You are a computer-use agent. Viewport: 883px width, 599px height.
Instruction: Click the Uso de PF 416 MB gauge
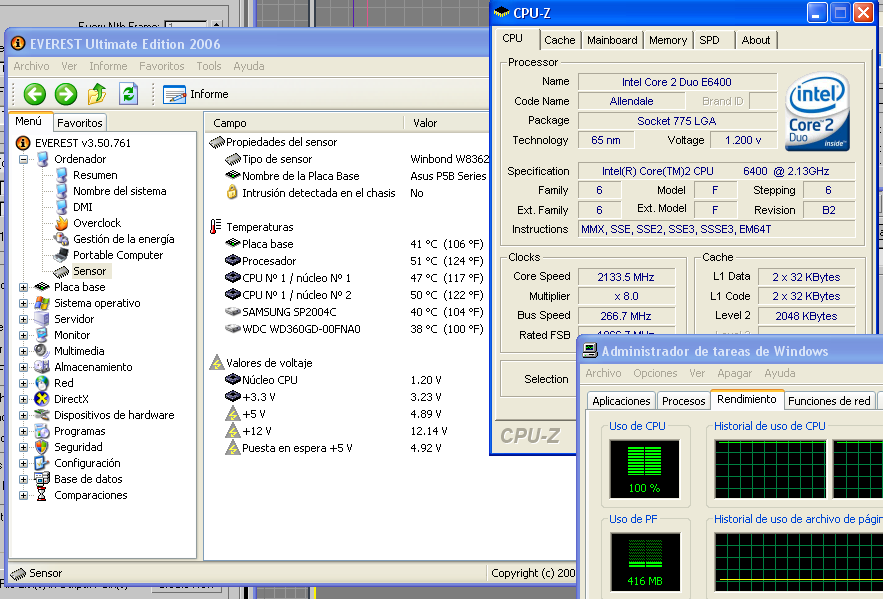tap(645, 562)
